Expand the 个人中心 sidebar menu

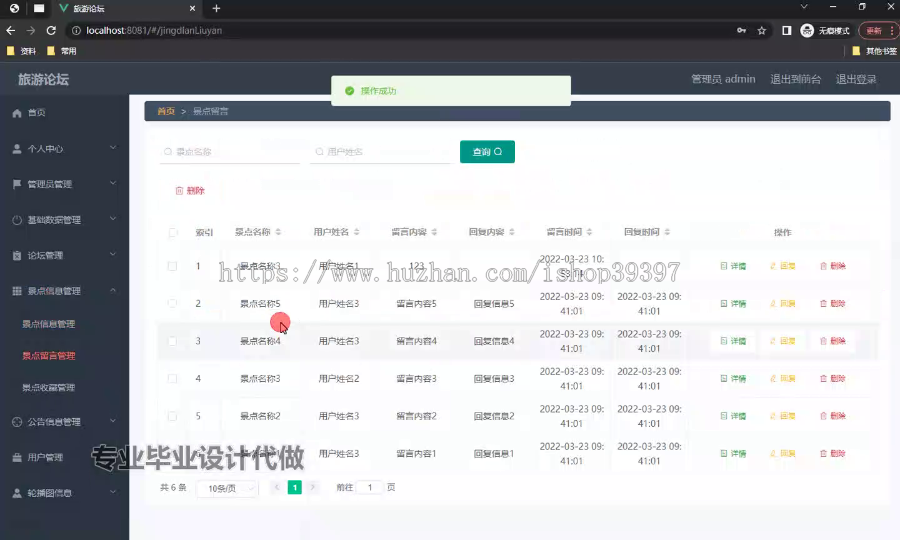pyautogui.click(x=64, y=149)
